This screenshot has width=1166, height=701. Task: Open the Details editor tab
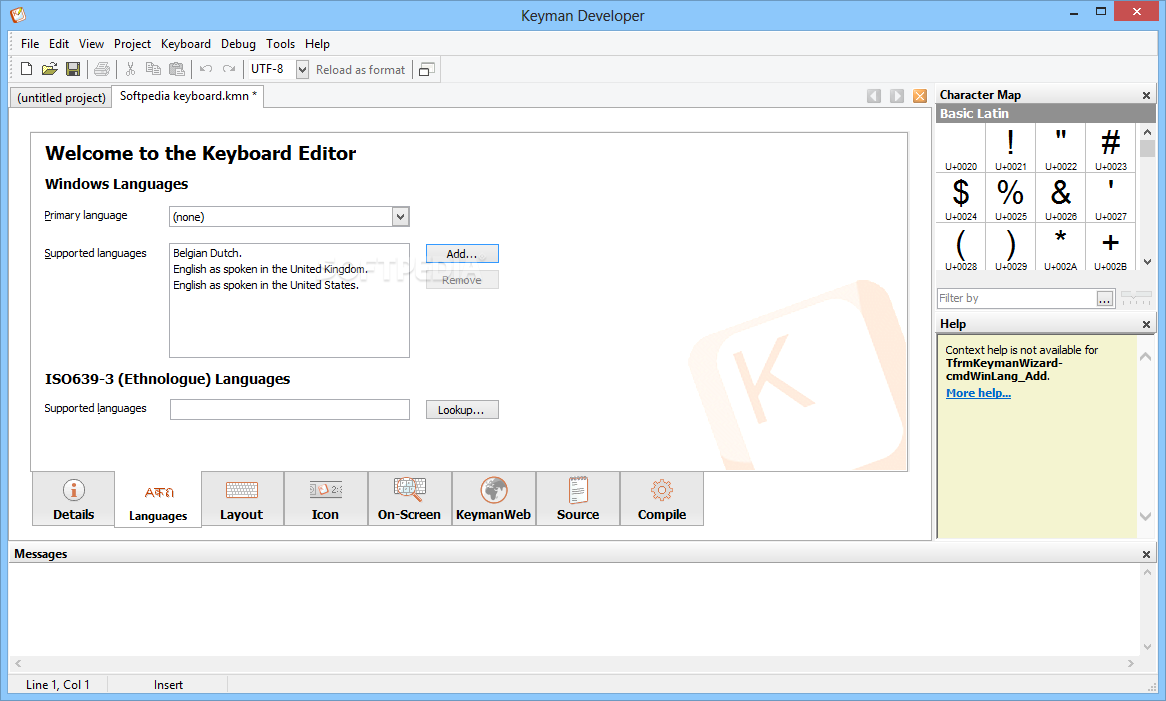(x=74, y=499)
